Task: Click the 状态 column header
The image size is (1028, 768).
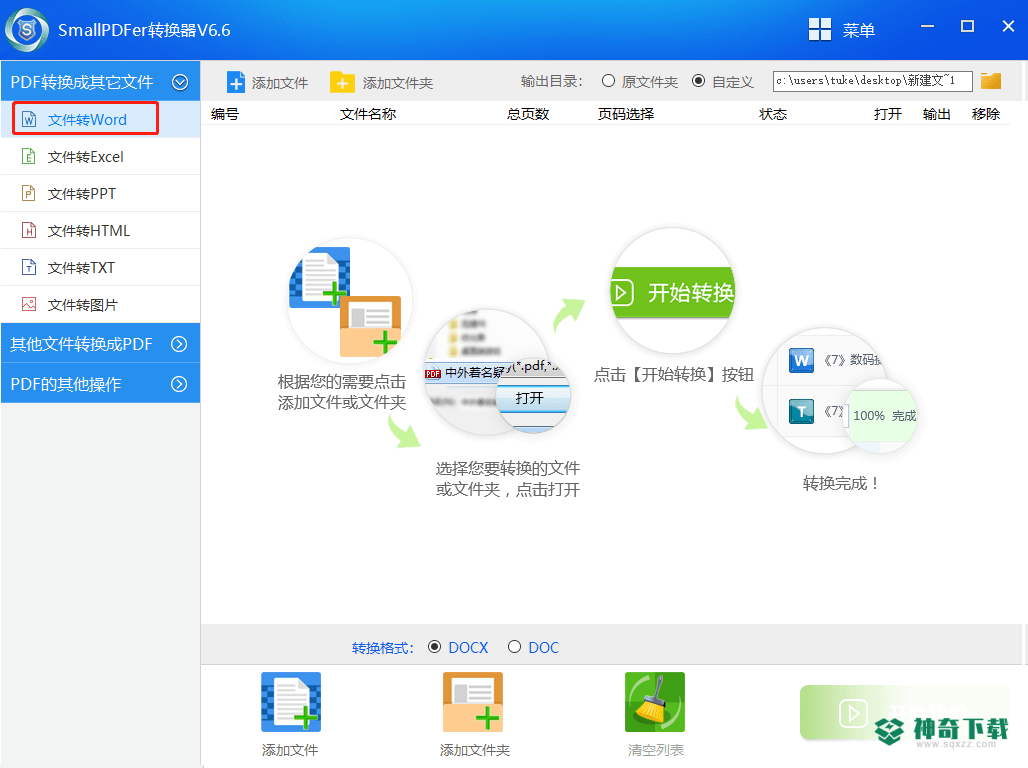Action: 773,113
